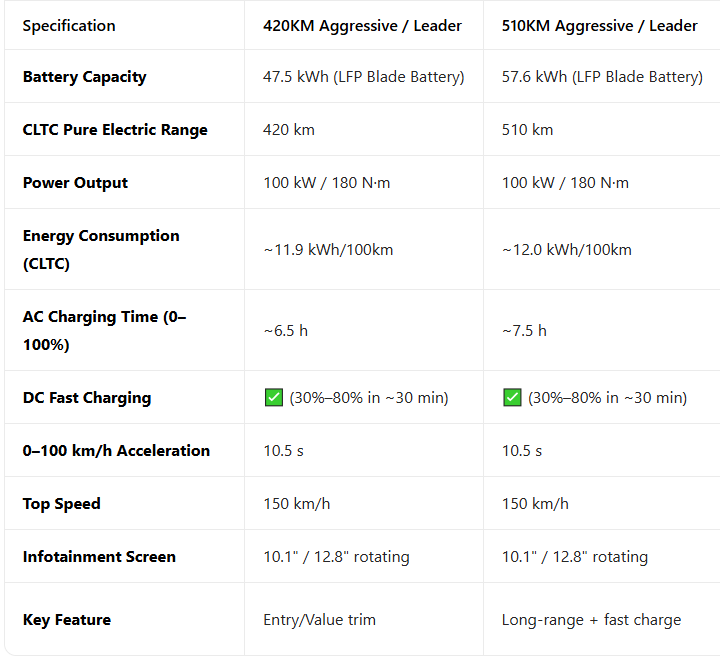Click the 420 km range value
720x656 pixels.
click(288, 130)
